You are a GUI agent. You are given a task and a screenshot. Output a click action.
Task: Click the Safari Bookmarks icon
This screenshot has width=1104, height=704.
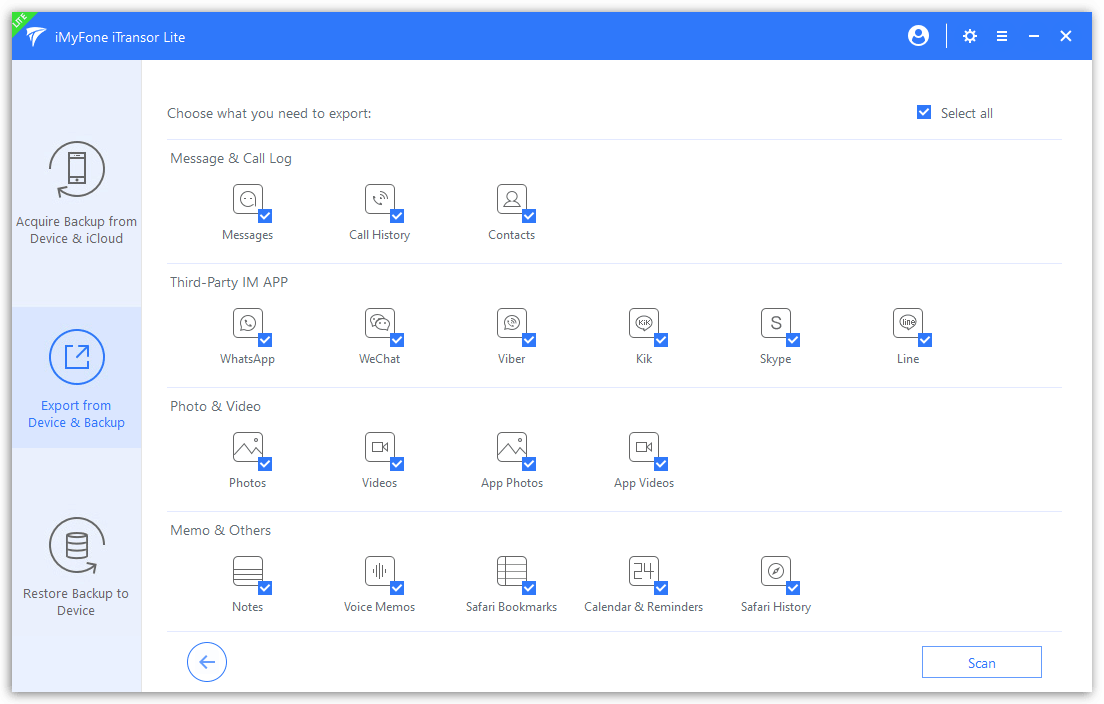tap(512, 571)
